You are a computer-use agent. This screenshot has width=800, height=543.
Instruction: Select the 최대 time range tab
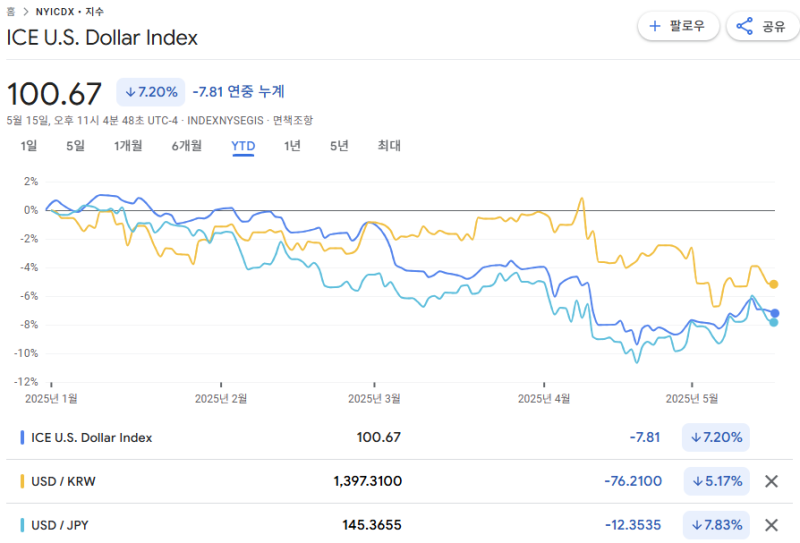click(x=389, y=145)
